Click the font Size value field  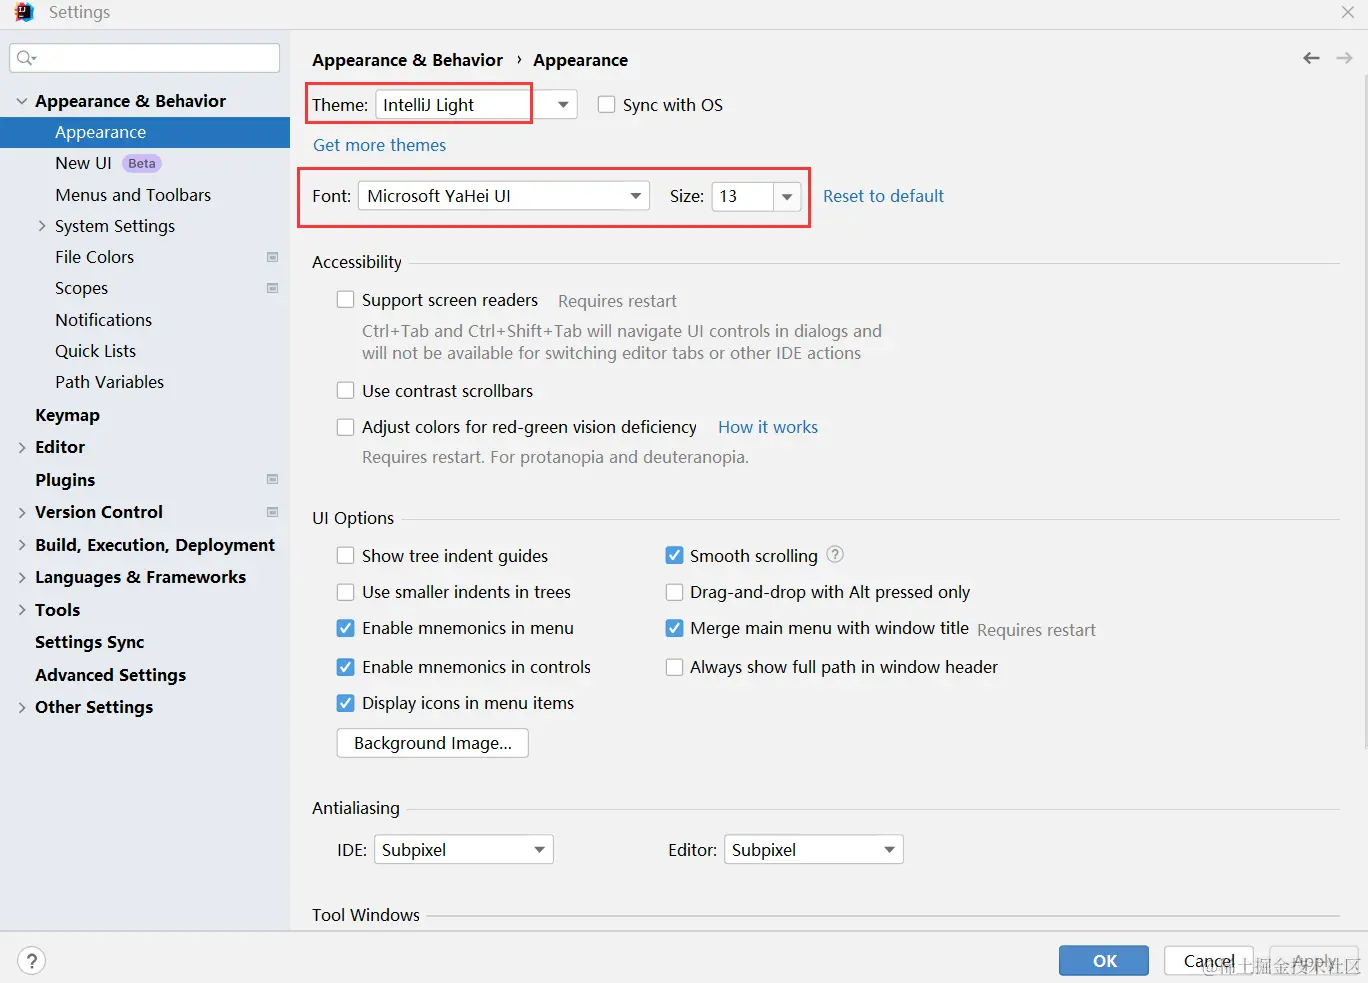pyautogui.click(x=742, y=196)
